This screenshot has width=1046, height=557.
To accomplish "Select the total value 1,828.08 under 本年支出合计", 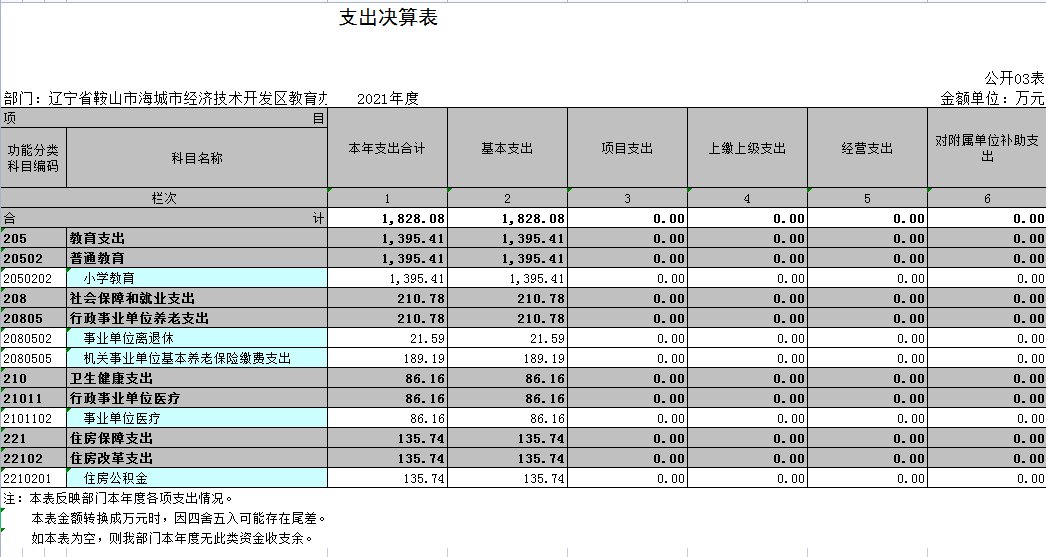I will click(388, 218).
